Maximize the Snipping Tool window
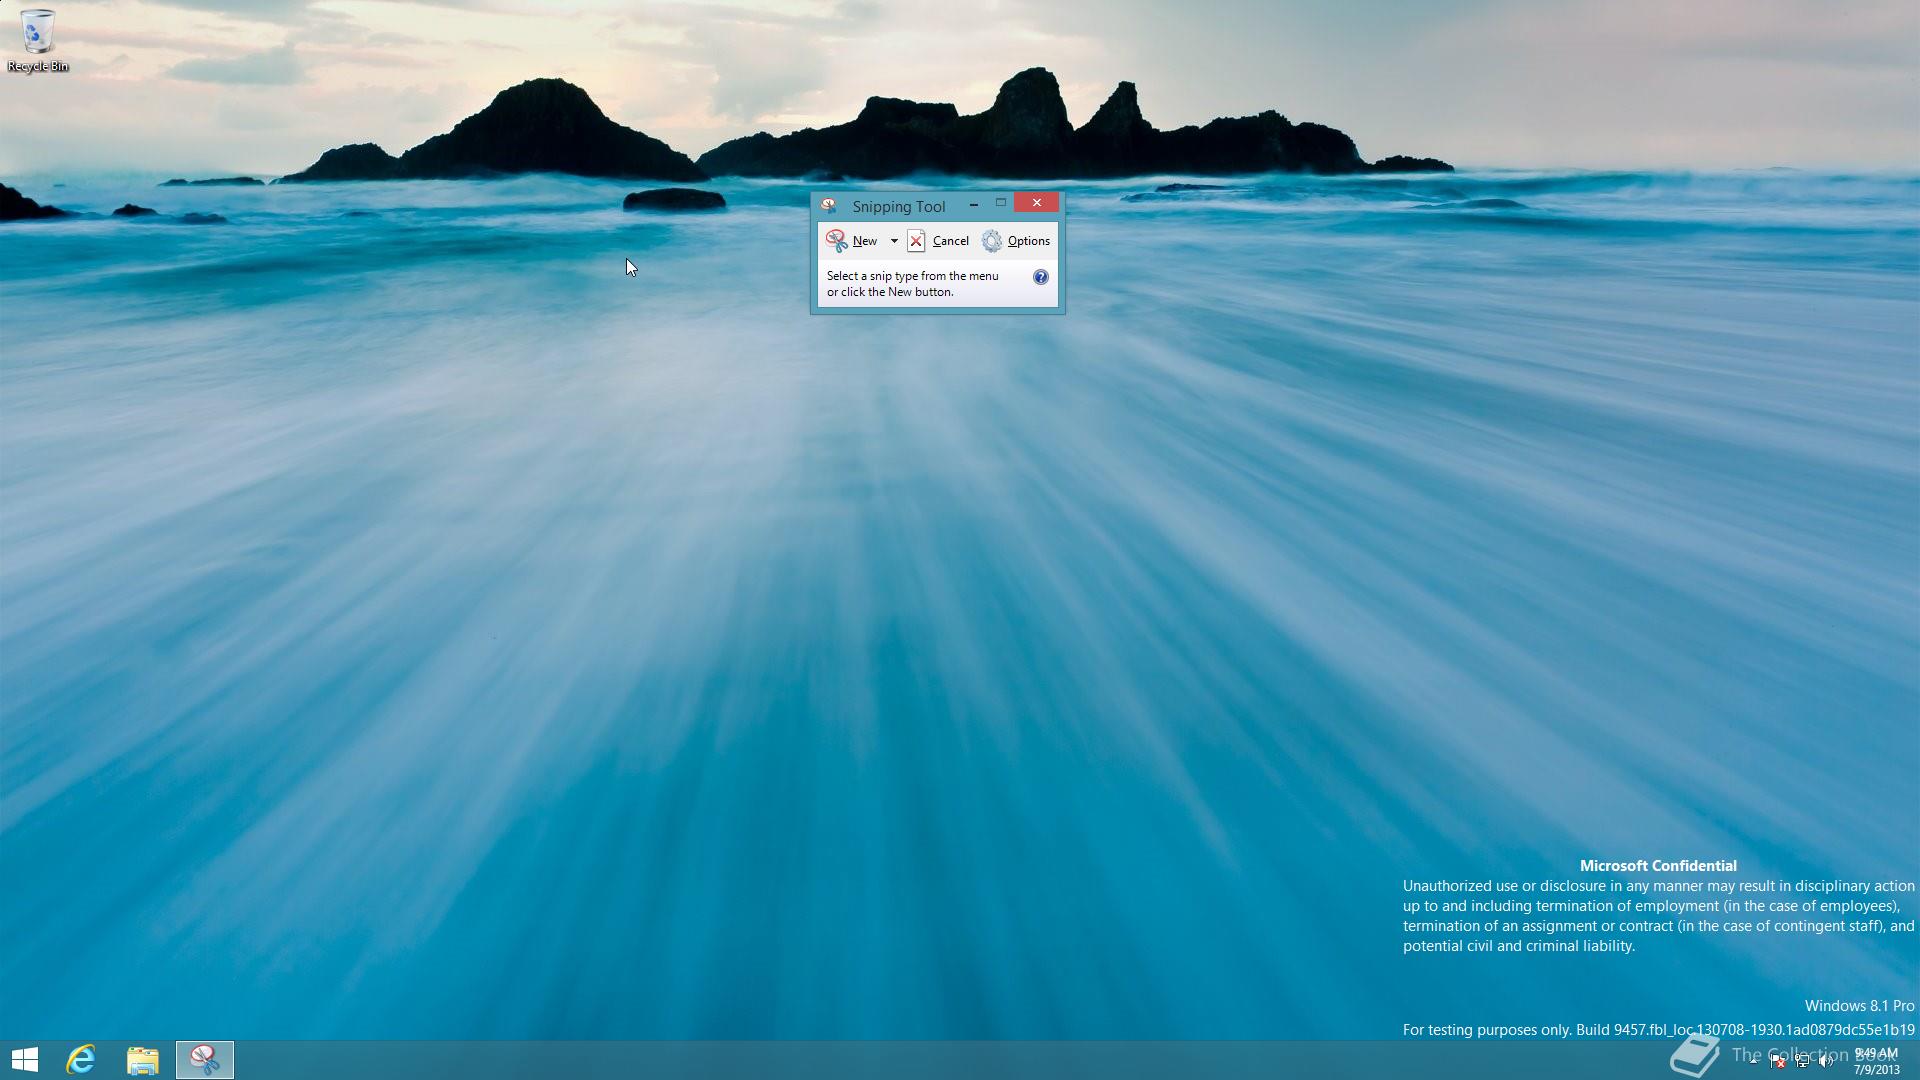Screen dimensions: 1920x1080 coord(1000,203)
